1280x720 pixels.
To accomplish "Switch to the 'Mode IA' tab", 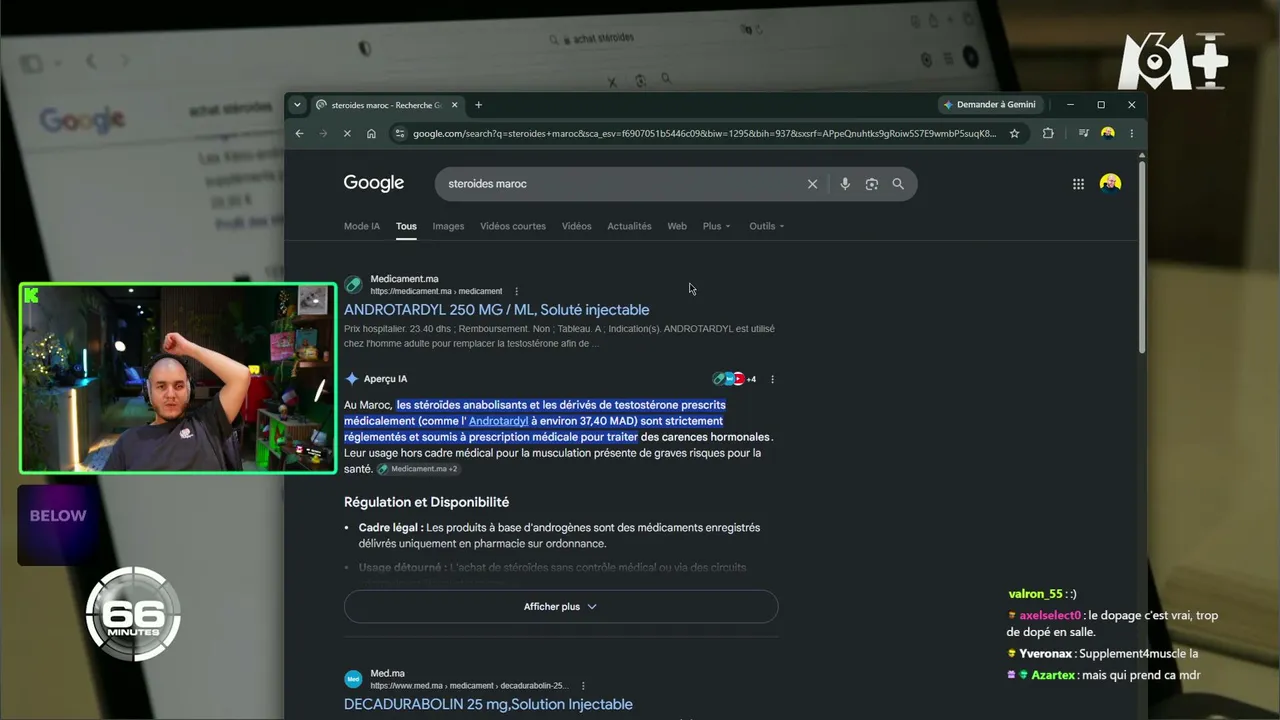I will tap(362, 226).
